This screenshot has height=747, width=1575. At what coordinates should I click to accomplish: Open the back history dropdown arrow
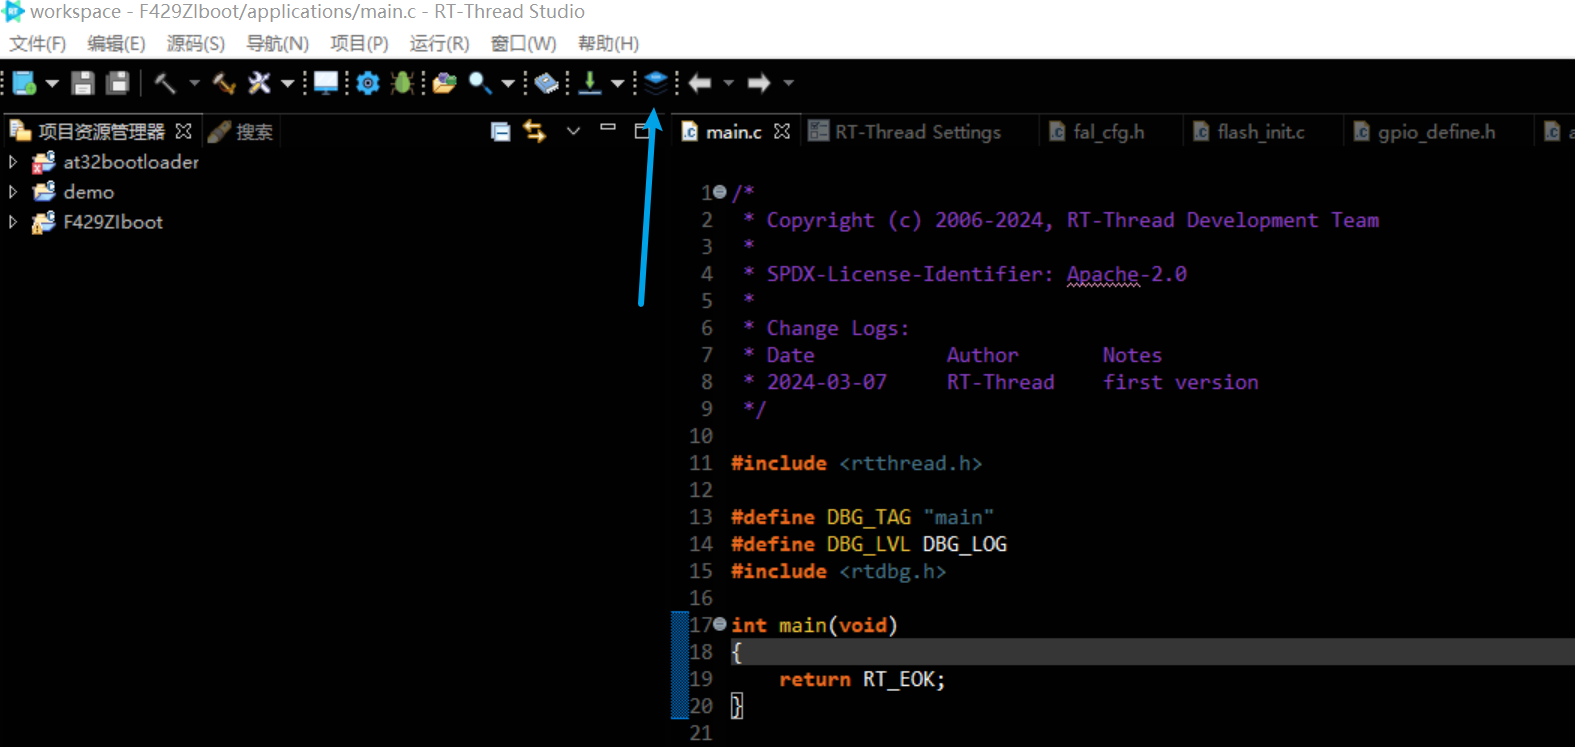(728, 83)
